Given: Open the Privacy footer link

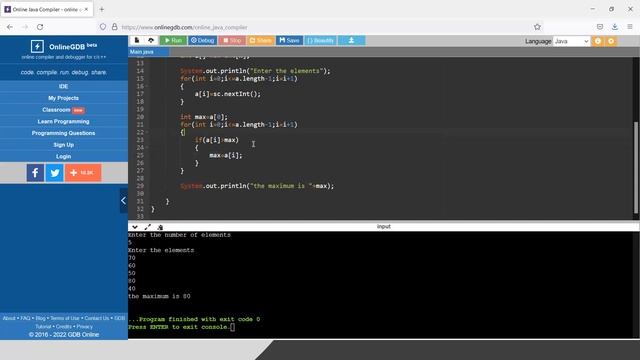Looking at the screenshot, I should [84, 327].
